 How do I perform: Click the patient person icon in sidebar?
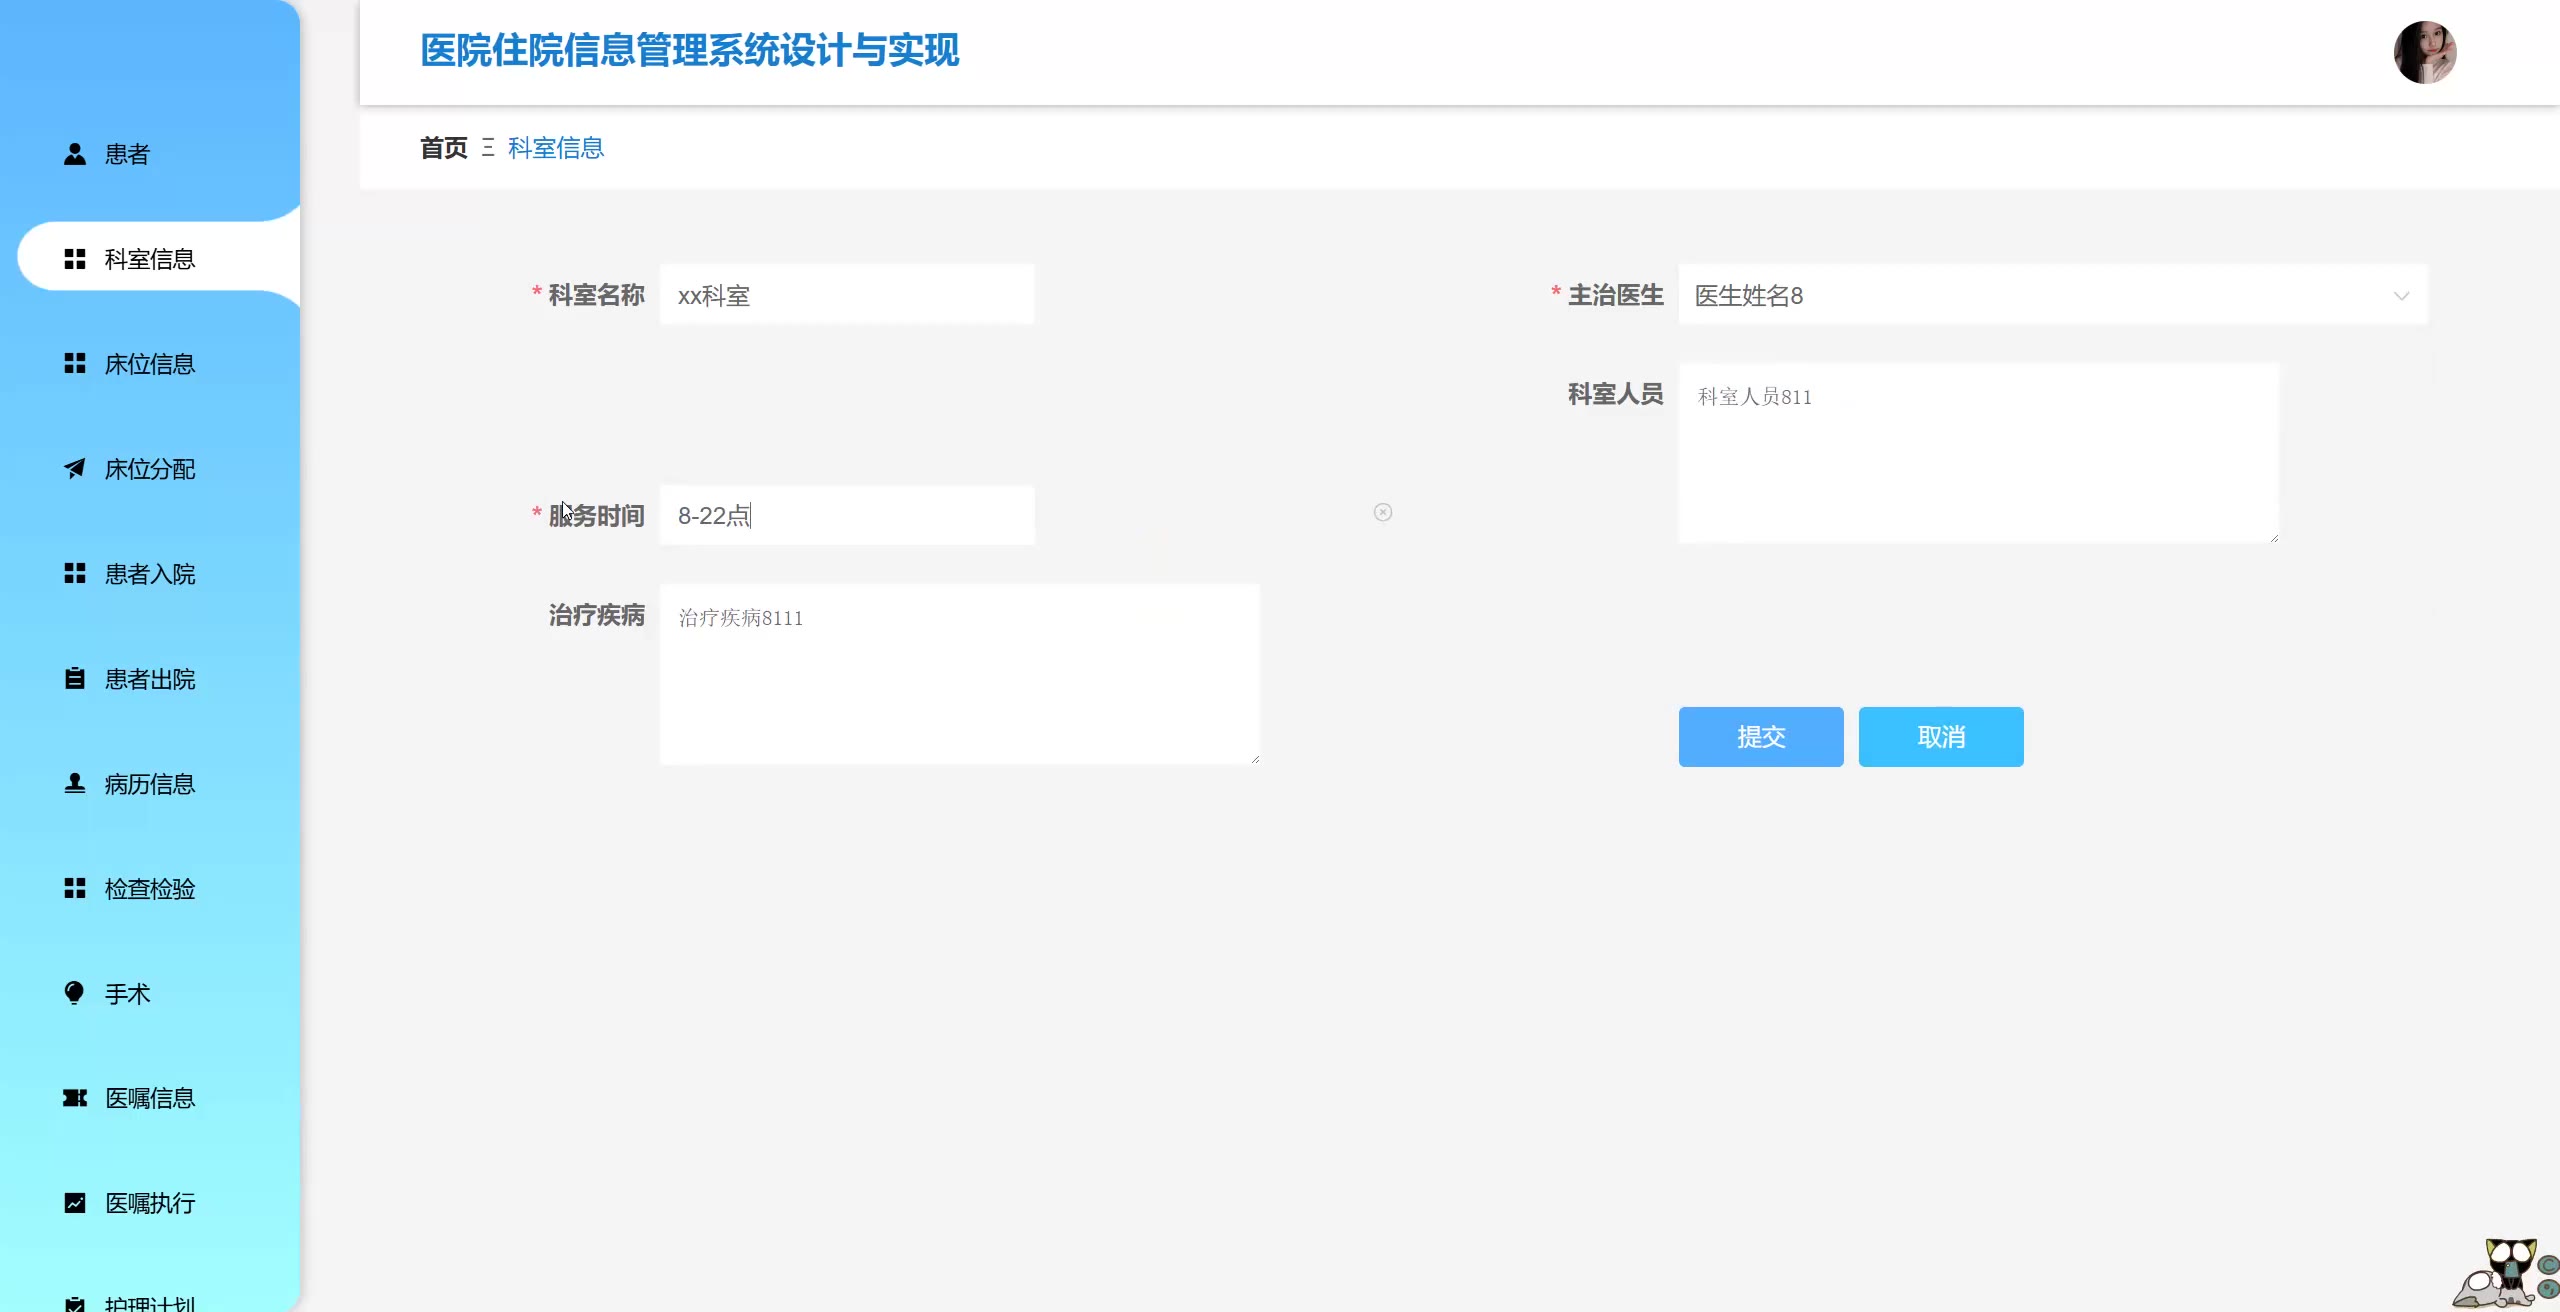(x=74, y=154)
